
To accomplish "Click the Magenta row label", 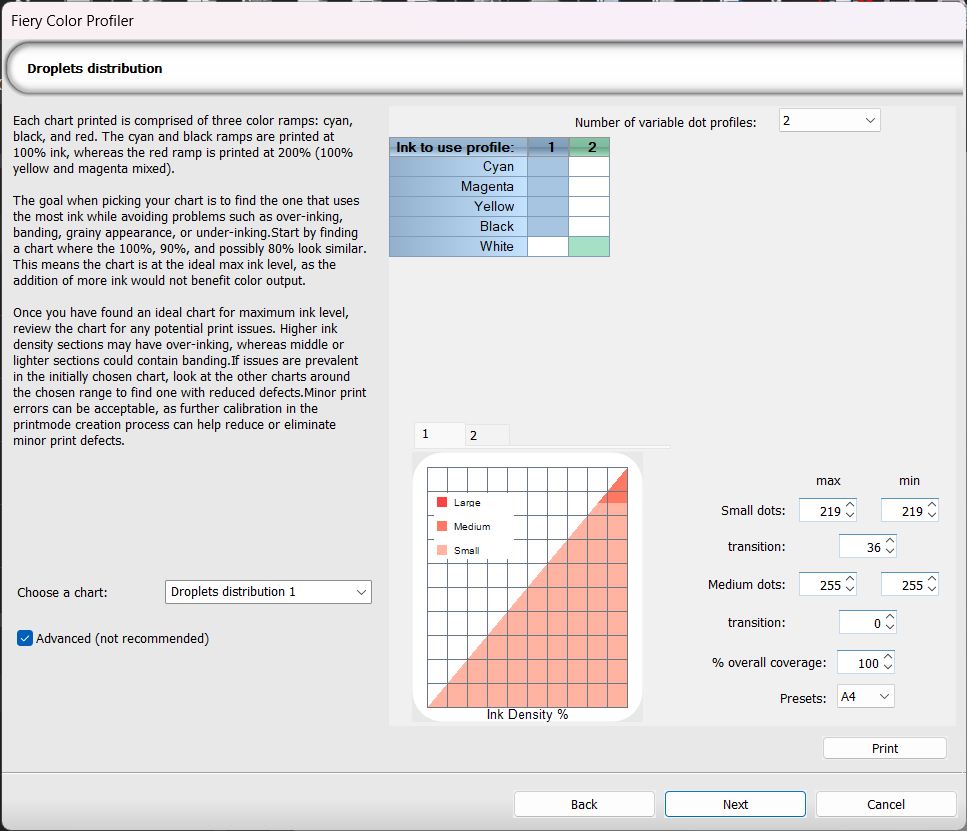I will coord(458,186).
